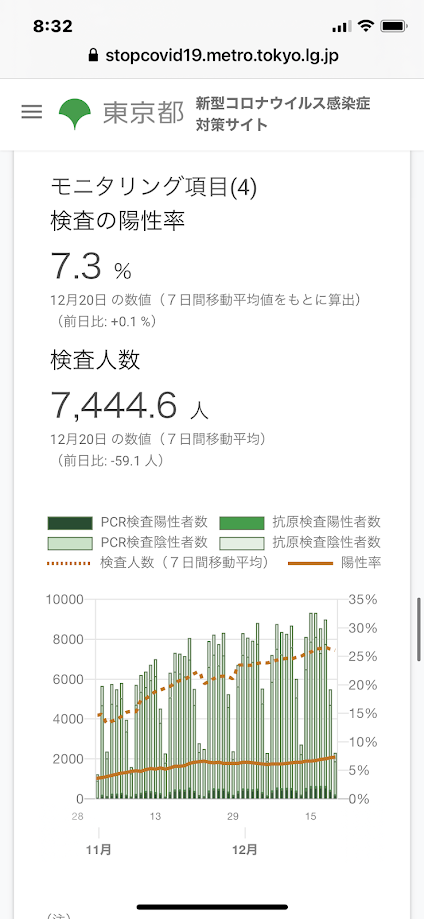This screenshot has height=919, width=424.
Task: Click the page scrollbar on right edge
Action: [x=419, y=629]
